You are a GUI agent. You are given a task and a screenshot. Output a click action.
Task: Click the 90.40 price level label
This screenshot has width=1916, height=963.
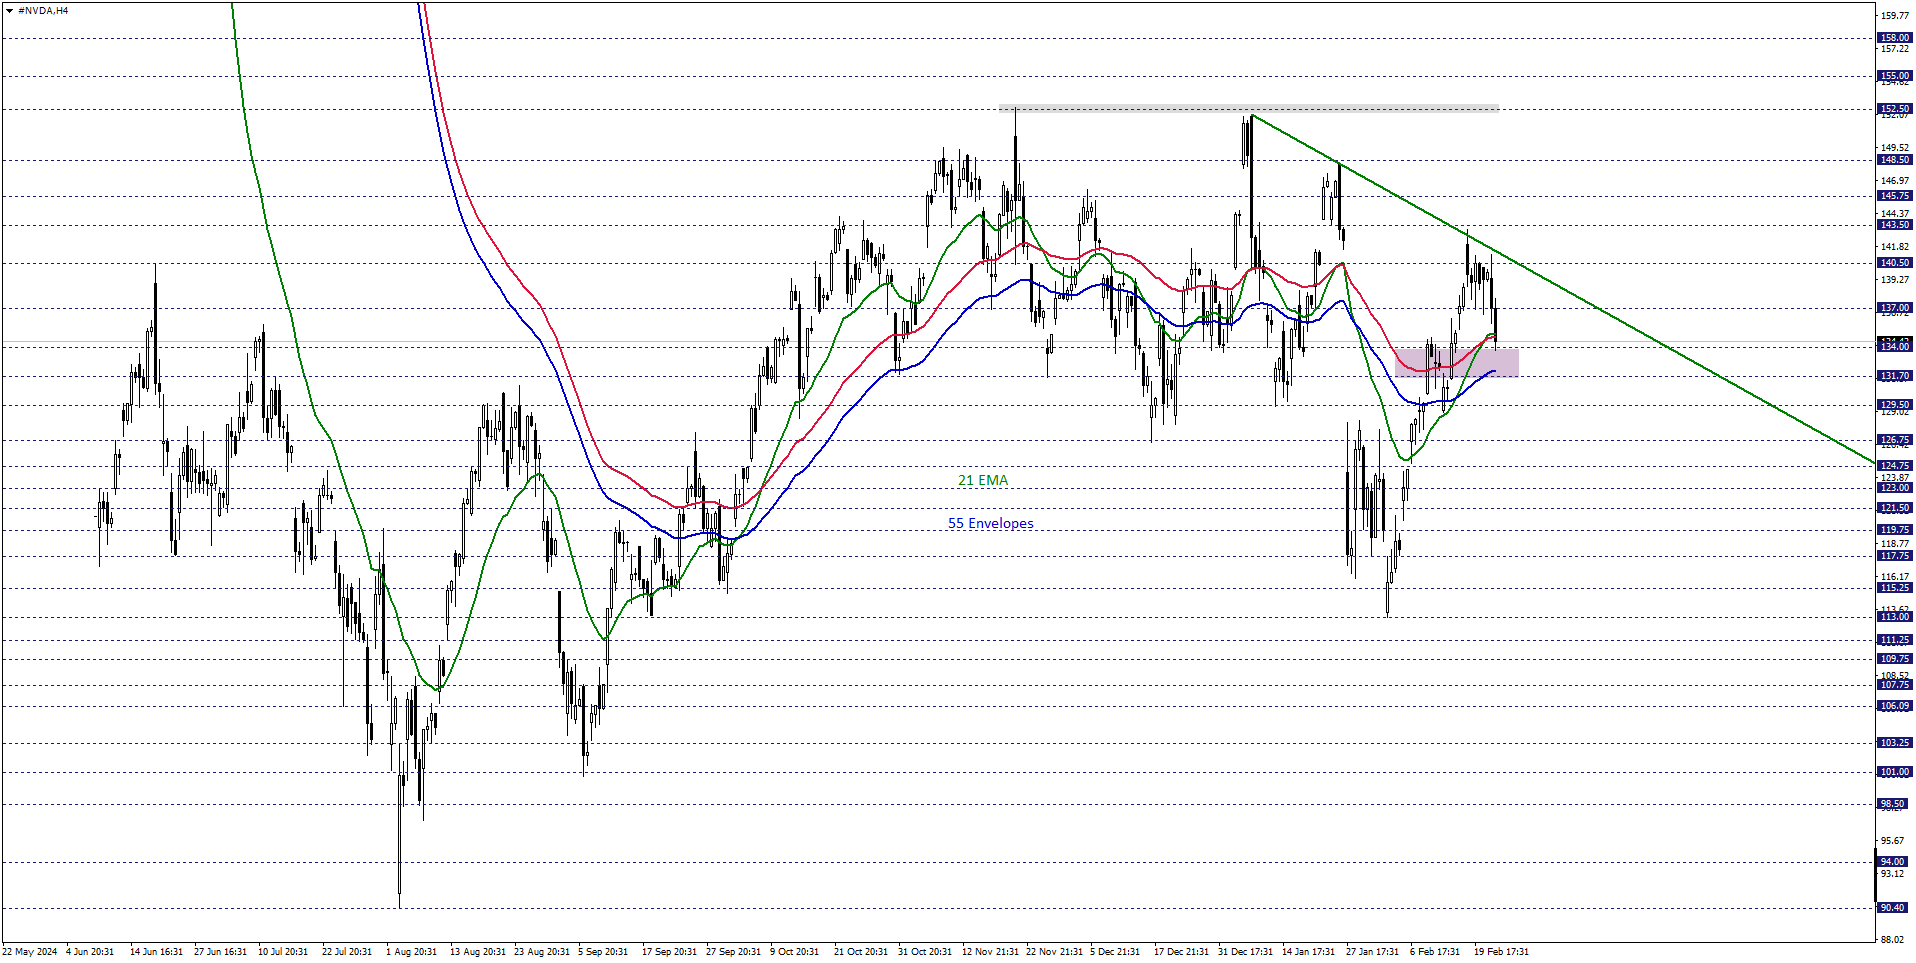coord(1892,908)
